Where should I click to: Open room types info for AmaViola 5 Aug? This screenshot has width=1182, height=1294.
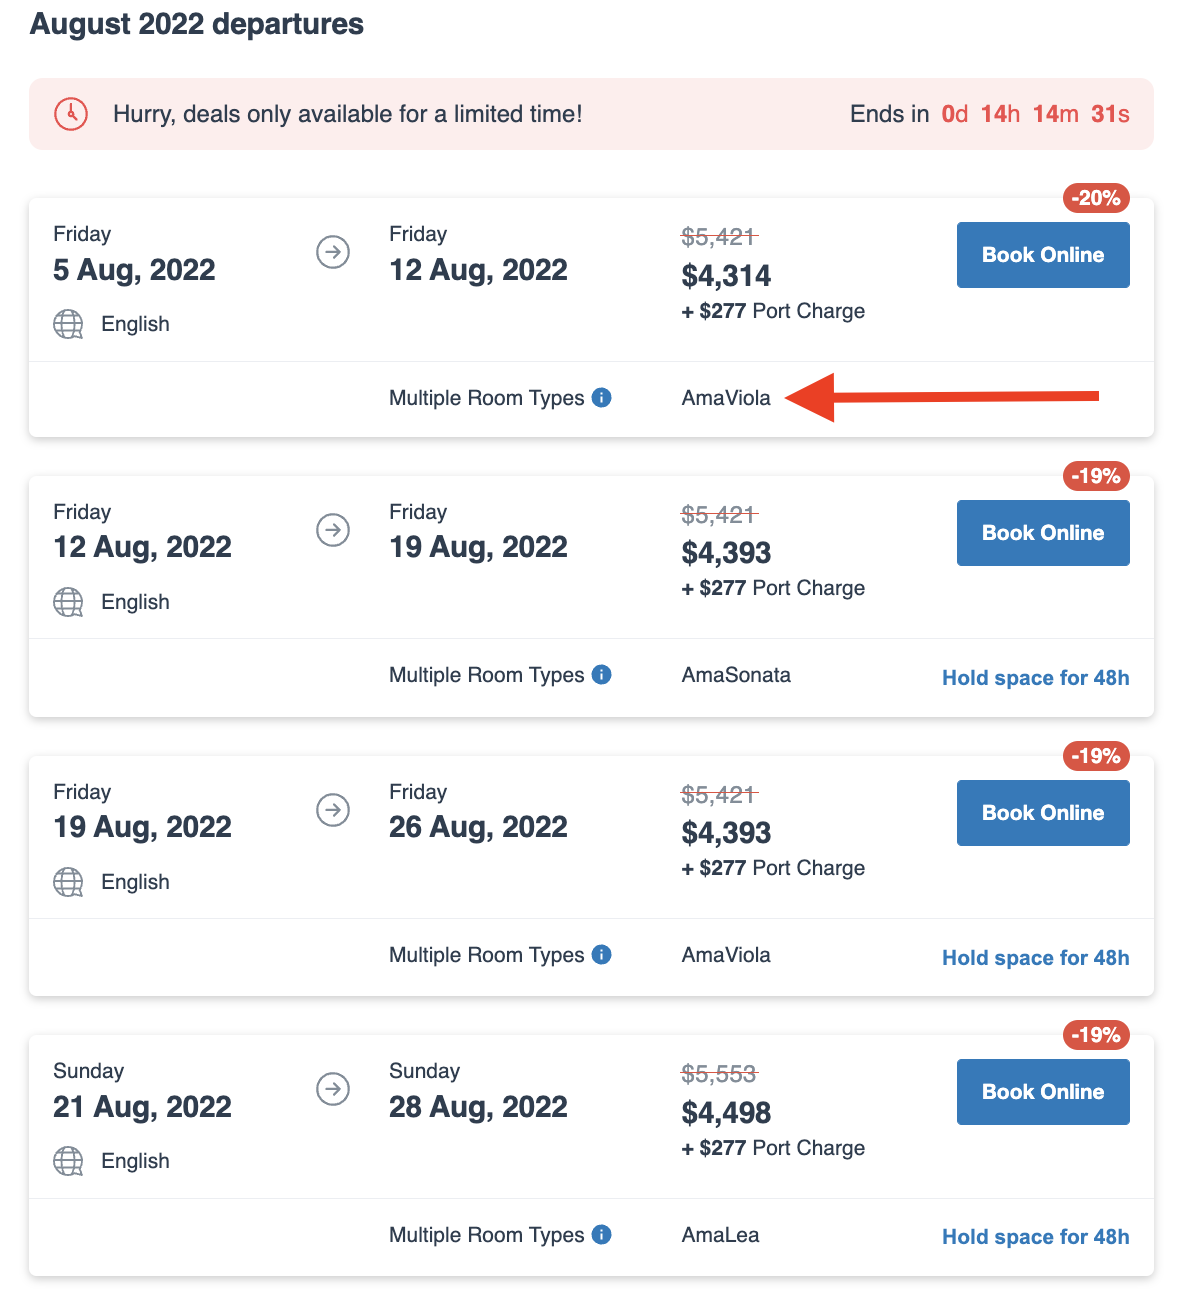tap(602, 398)
